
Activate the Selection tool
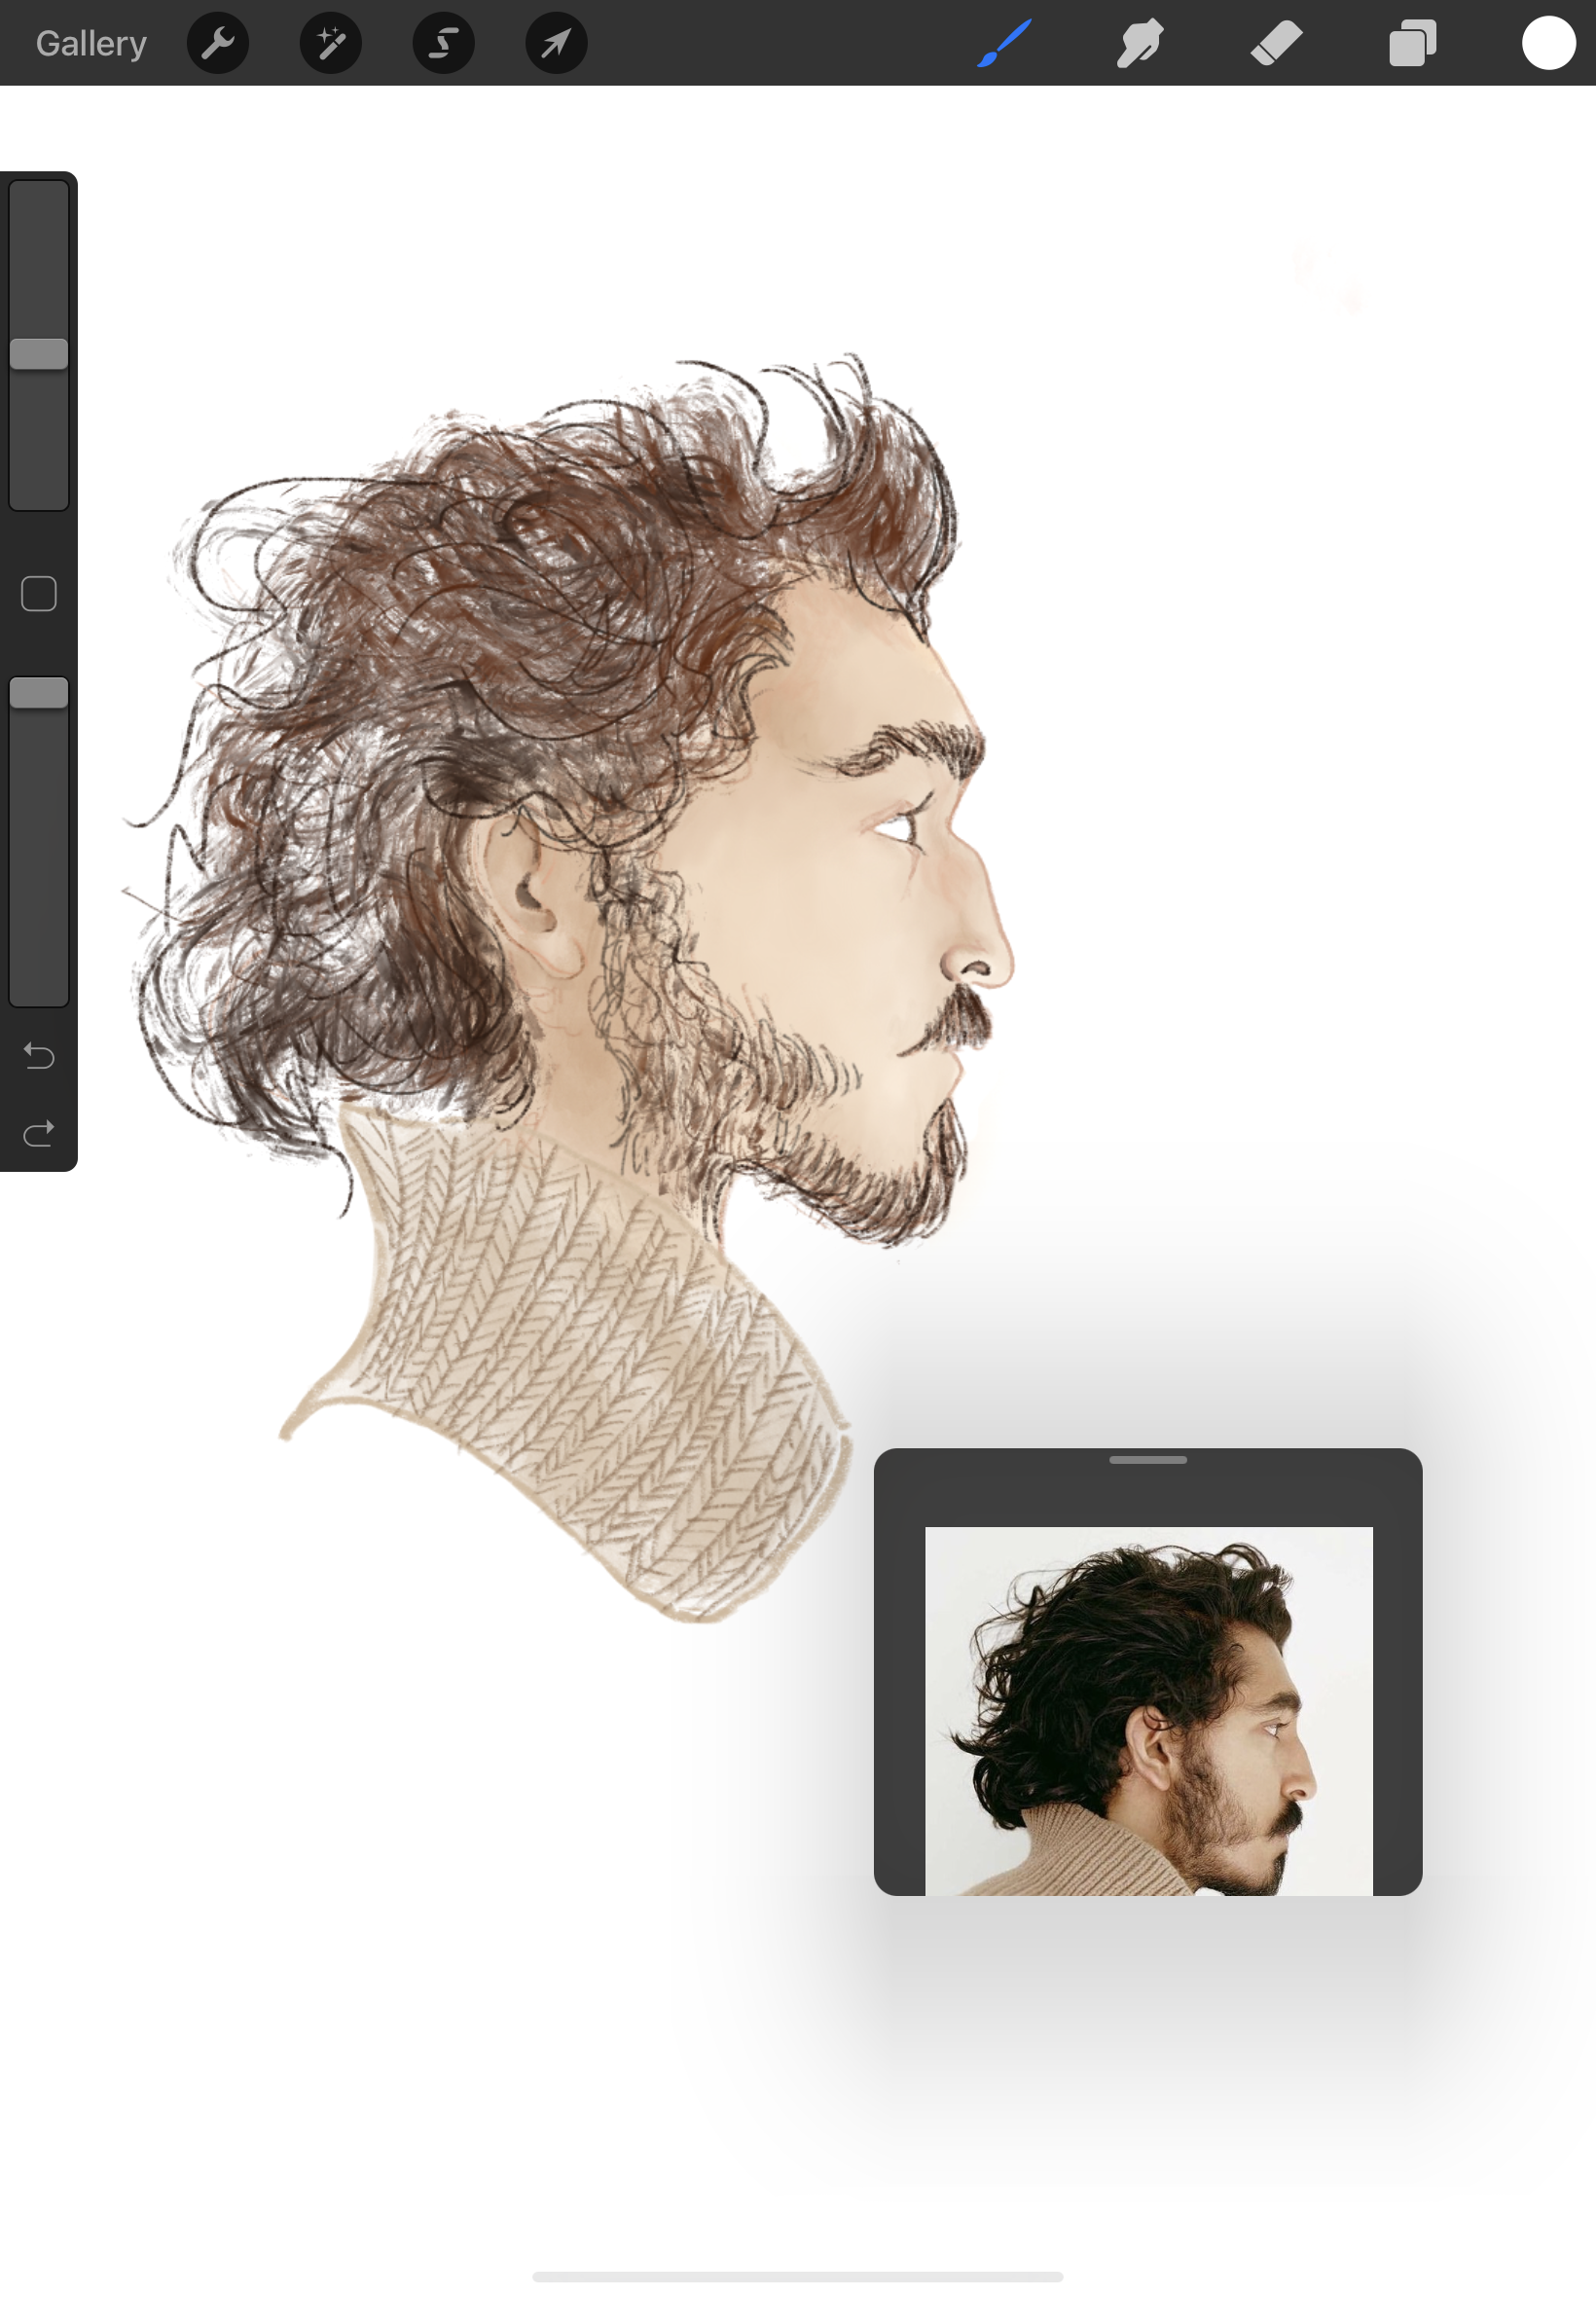443,42
